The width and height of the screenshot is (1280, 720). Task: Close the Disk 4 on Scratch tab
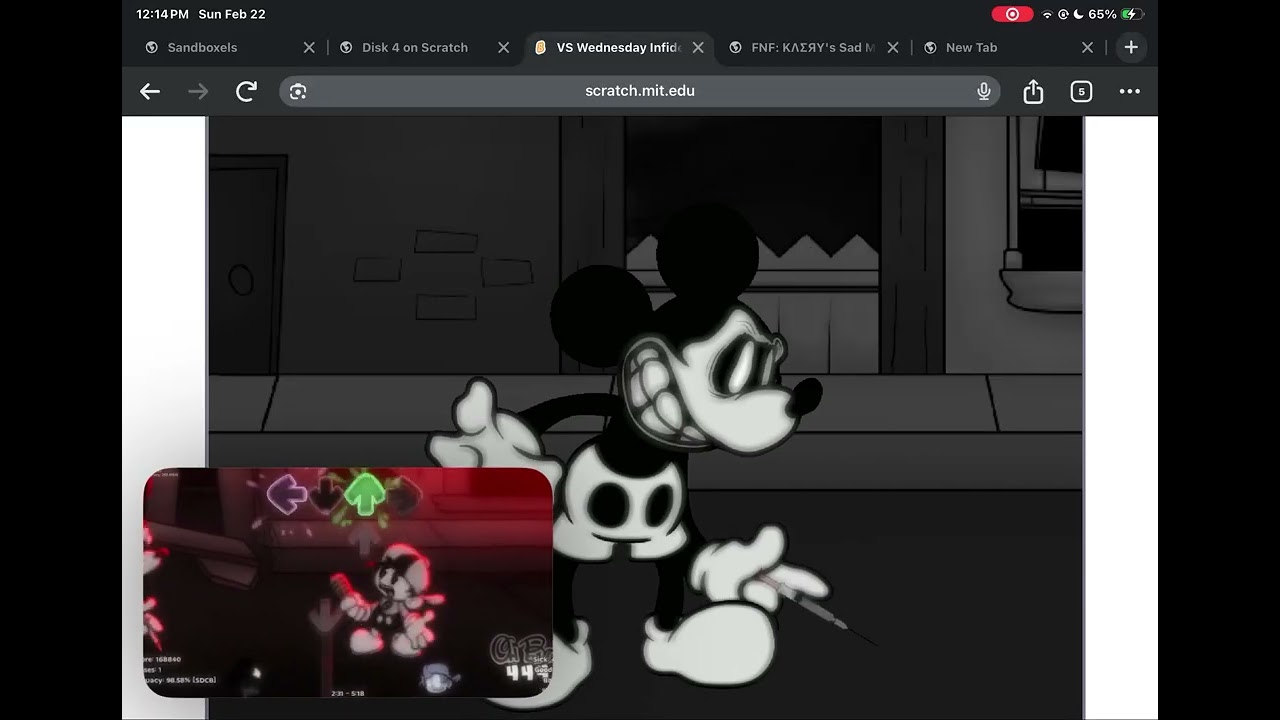(x=503, y=47)
